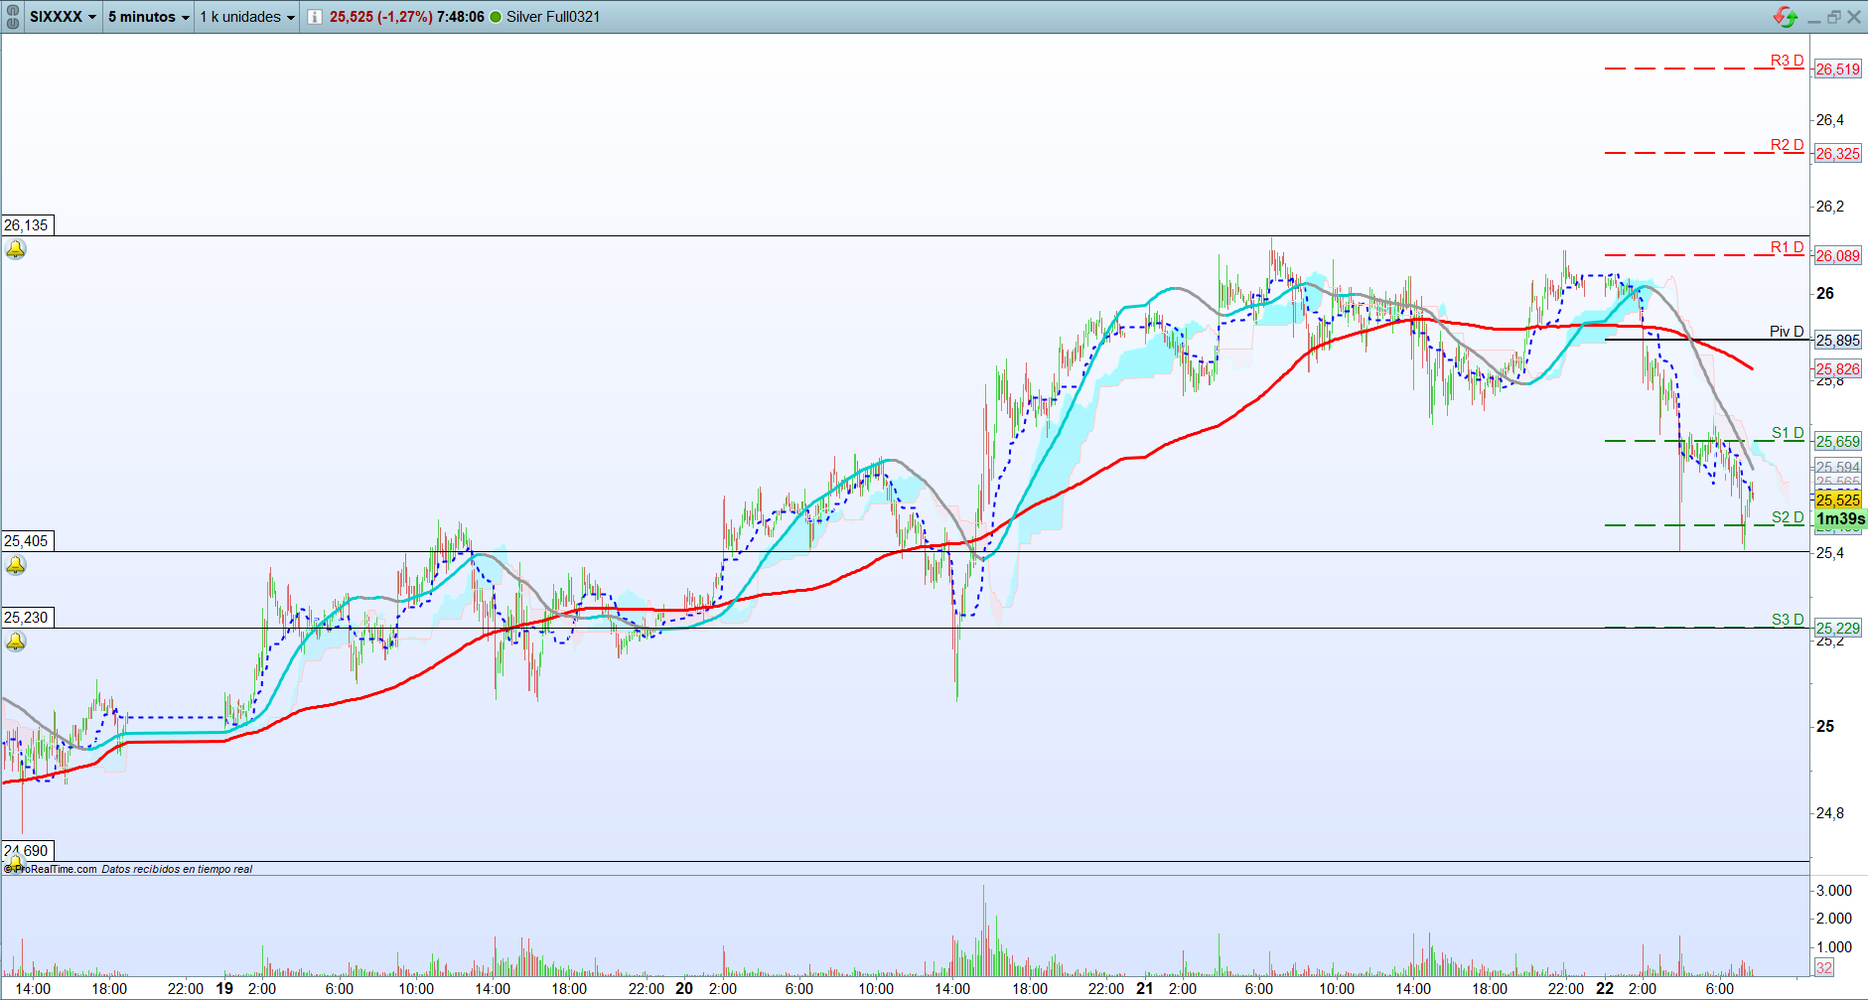Viewport: 1868px width, 1000px height.
Task: Click the chain link icon beside SIXXXX
Action: pyautogui.click(x=13, y=17)
